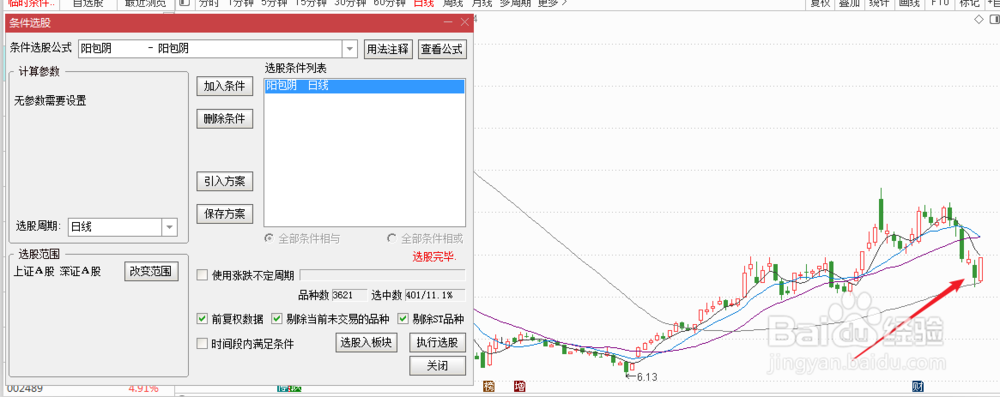Close the 条件选股 dialog with X
The height and width of the screenshot is (397, 1000).
pos(465,22)
